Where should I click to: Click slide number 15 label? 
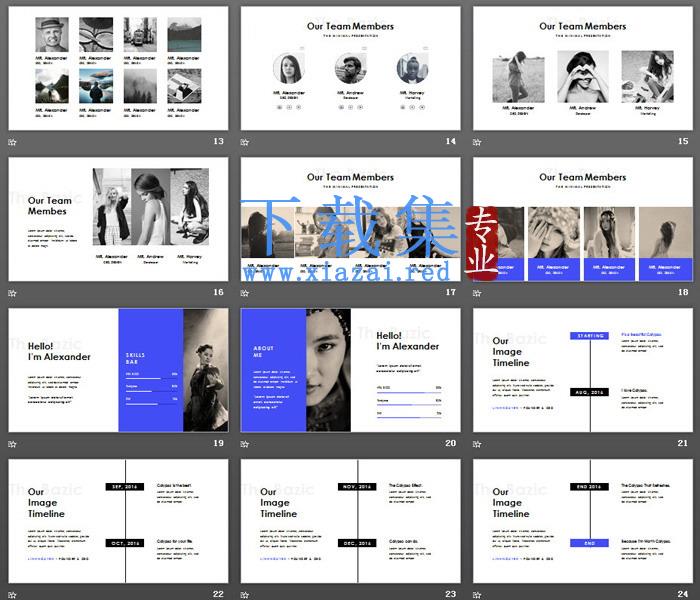tap(683, 141)
